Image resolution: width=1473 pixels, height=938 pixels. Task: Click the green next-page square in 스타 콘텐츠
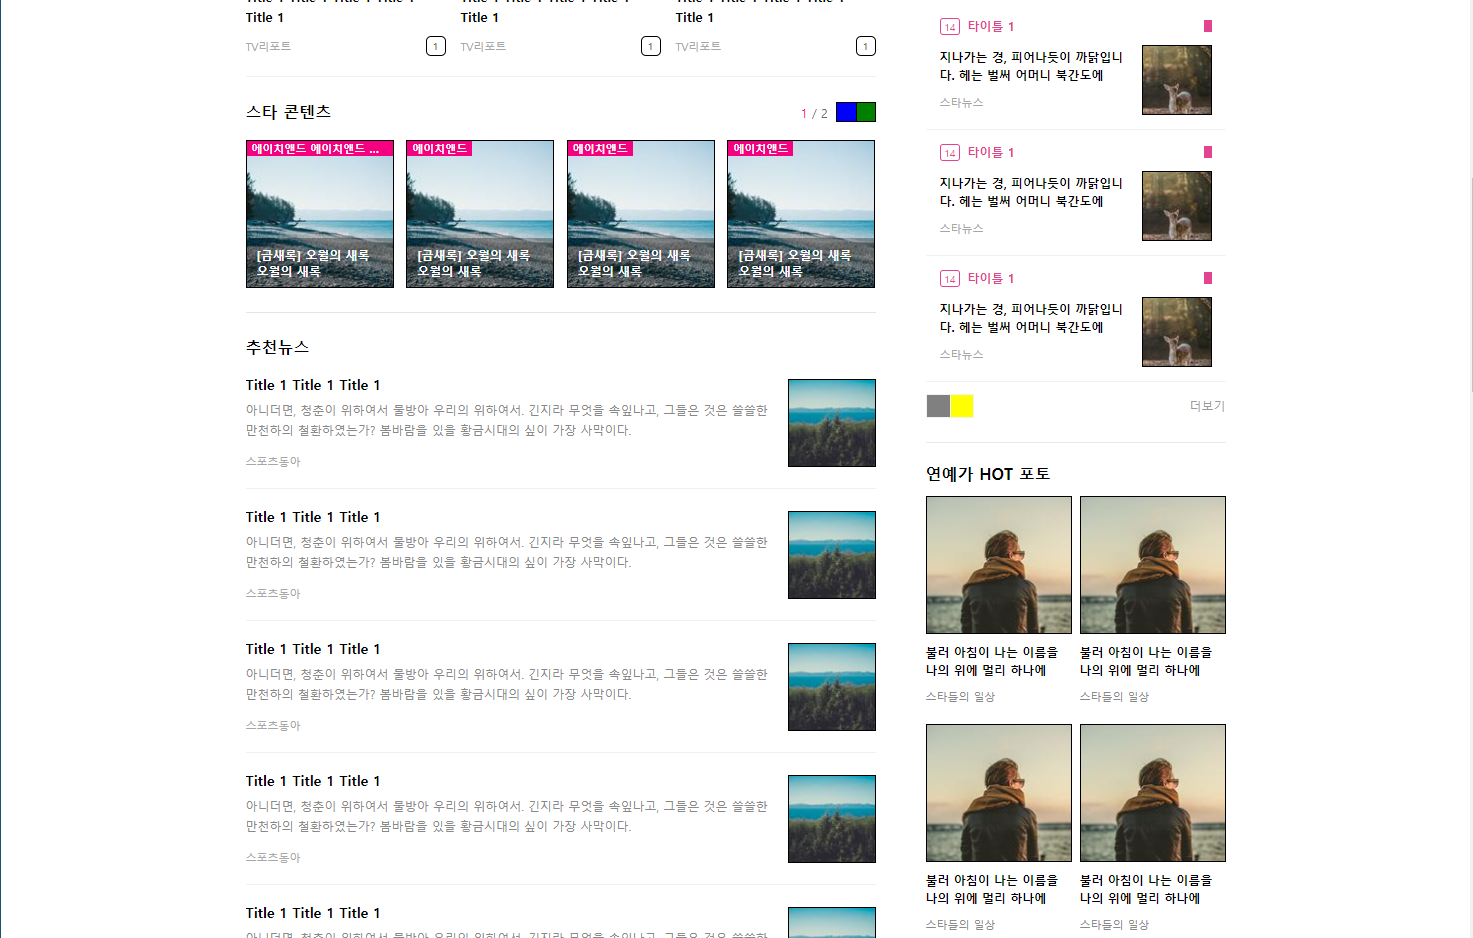(x=866, y=112)
